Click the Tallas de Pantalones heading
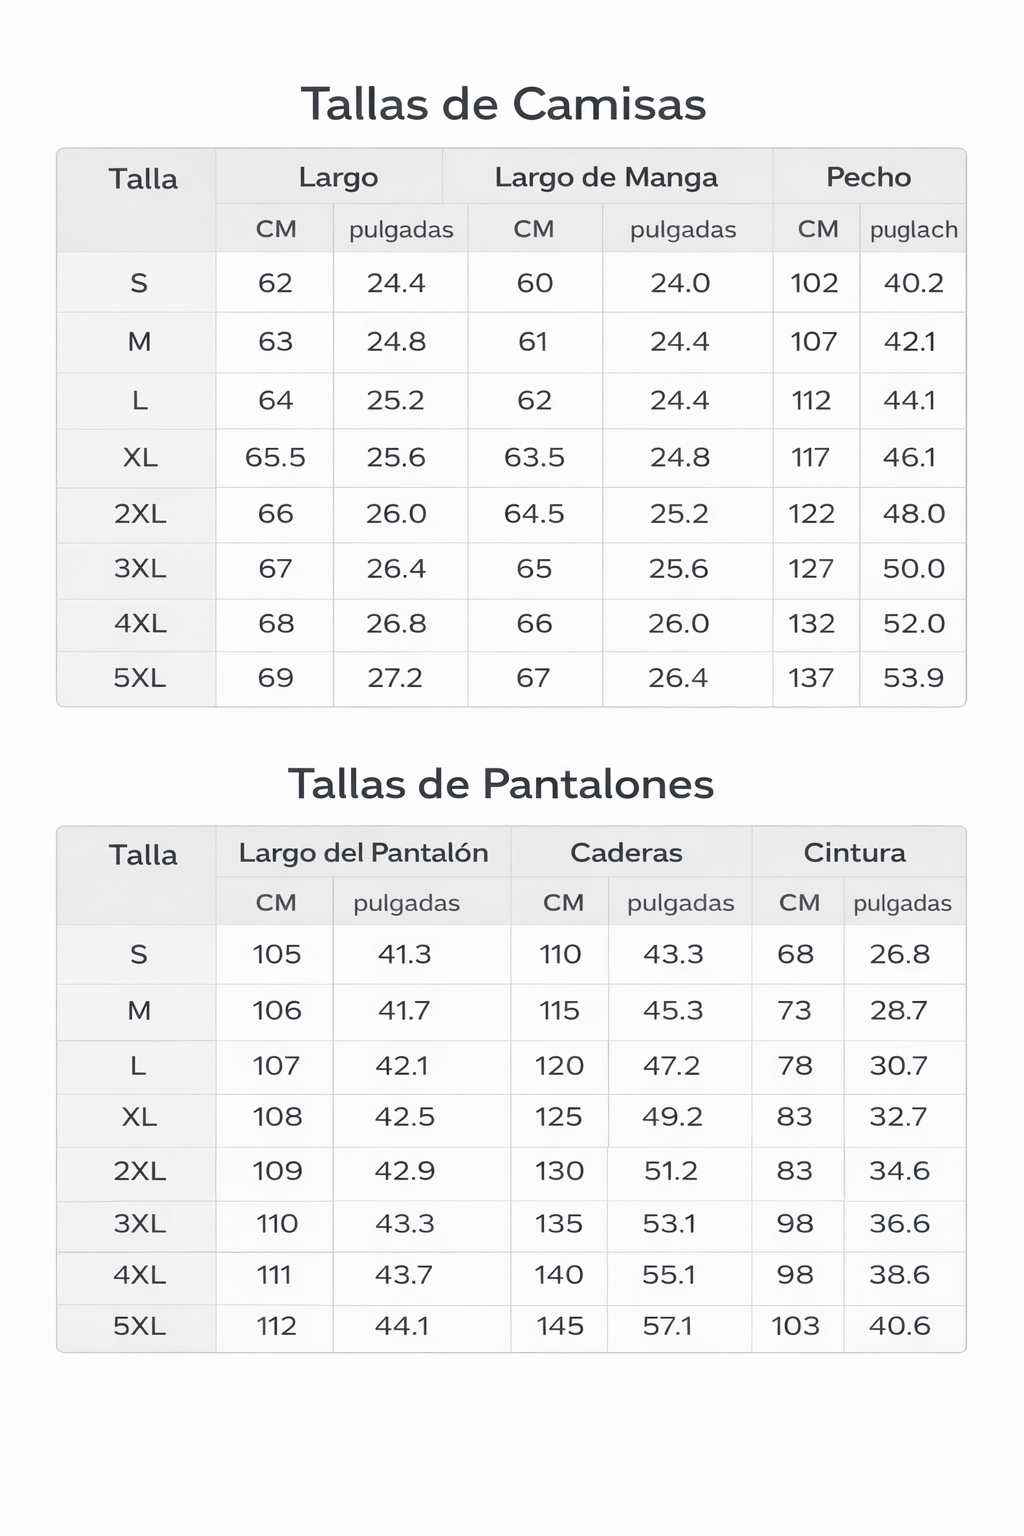This screenshot has width=1024, height=1536. [x=501, y=784]
